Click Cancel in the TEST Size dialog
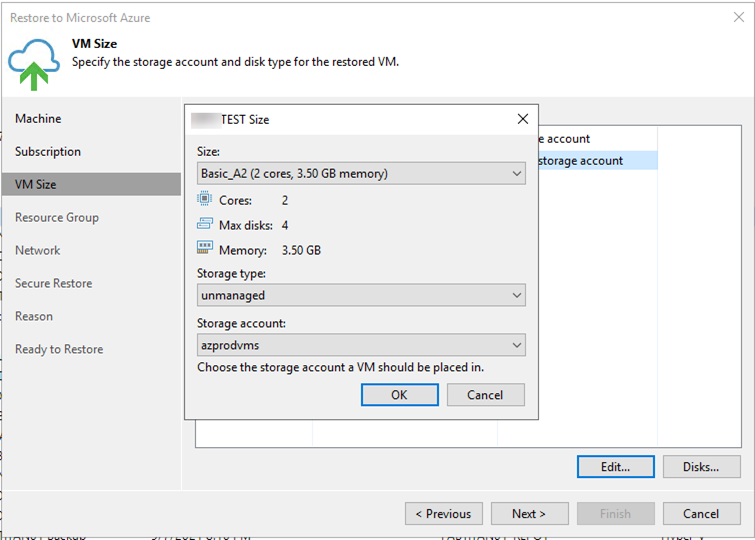The width and height of the screenshot is (755, 540). (x=485, y=395)
